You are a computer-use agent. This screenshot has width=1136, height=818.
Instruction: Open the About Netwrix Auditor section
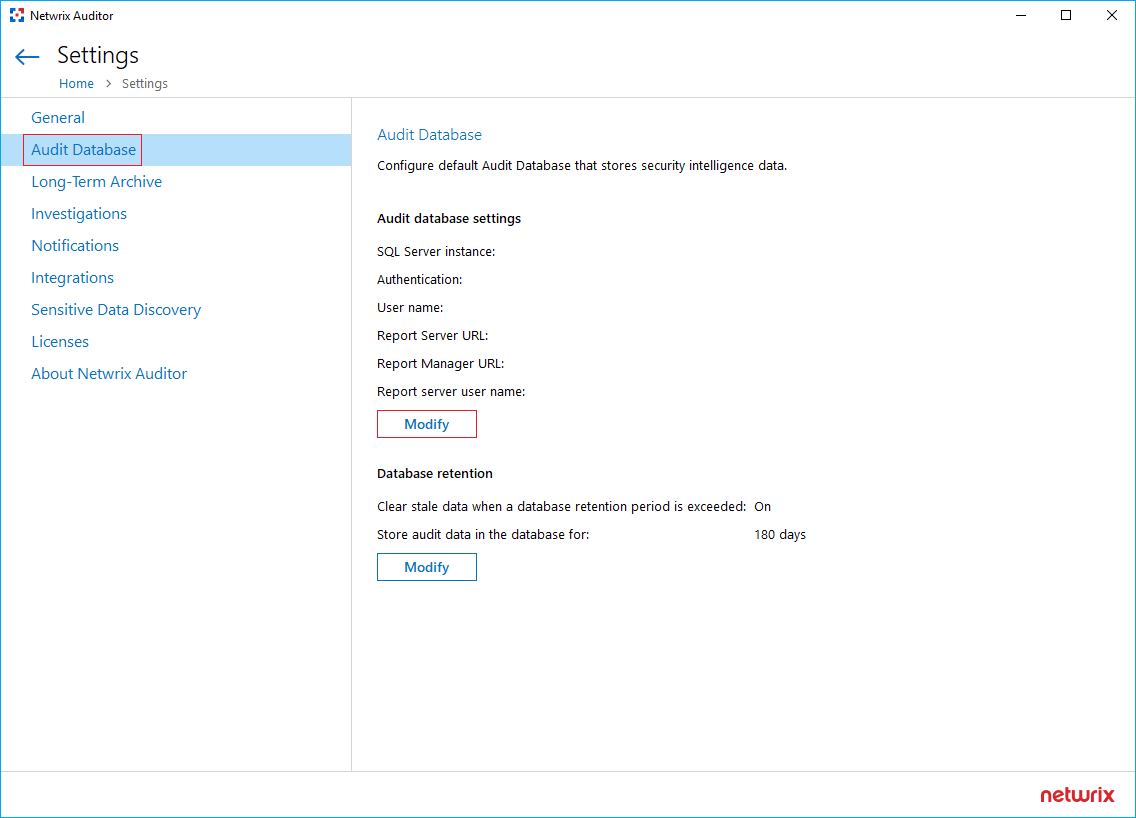[x=109, y=373]
